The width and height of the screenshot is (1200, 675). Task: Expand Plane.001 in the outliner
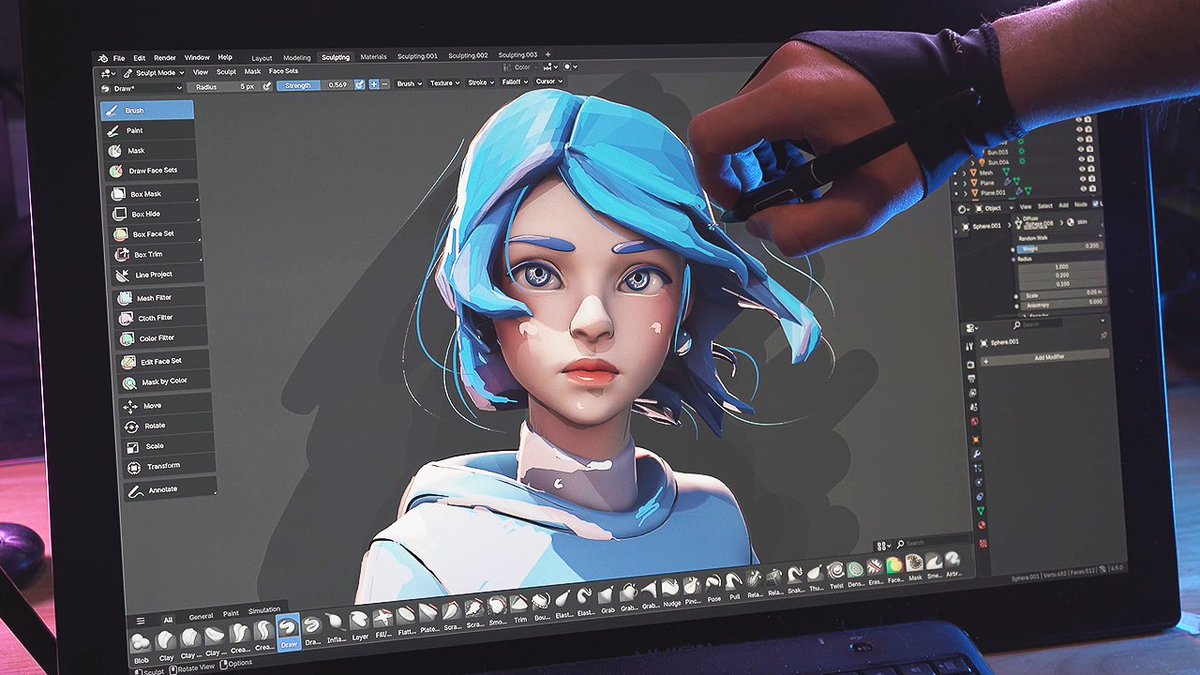point(966,193)
